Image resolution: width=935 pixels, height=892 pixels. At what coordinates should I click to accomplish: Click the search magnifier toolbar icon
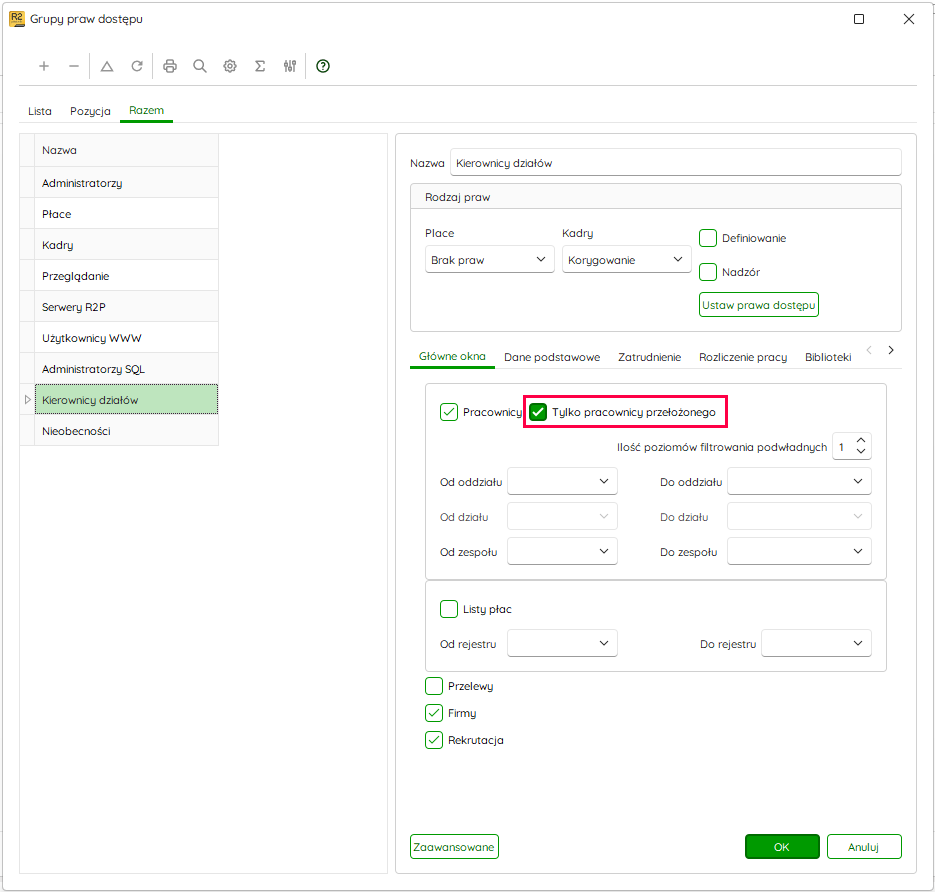200,66
